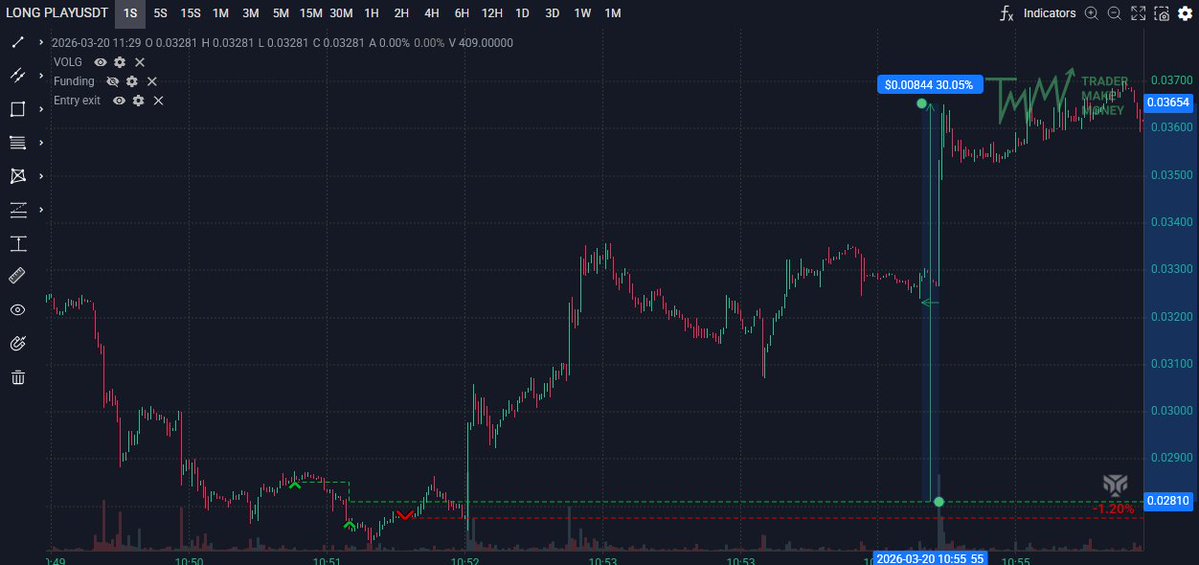Remove the Entry exit indicator
The height and width of the screenshot is (565, 1199).
[x=158, y=101]
